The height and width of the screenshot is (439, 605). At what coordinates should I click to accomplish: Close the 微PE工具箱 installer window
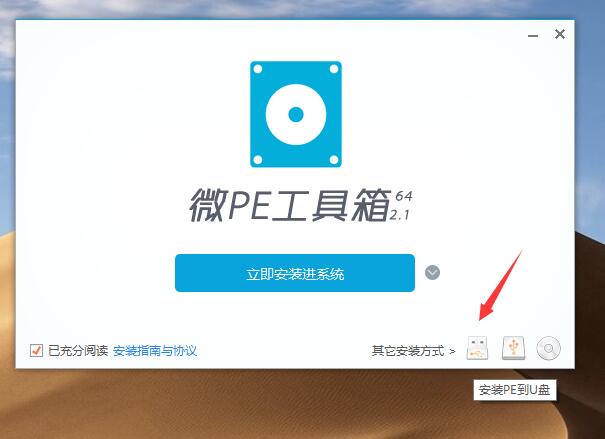coord(560,34)
